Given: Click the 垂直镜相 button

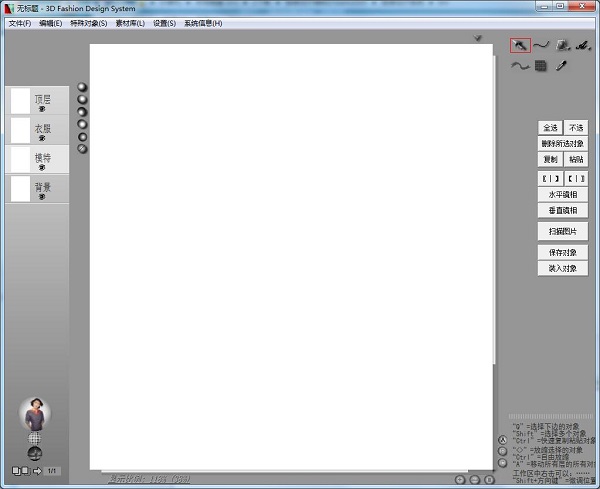Looking at the screenshot, I should (562, 210).
